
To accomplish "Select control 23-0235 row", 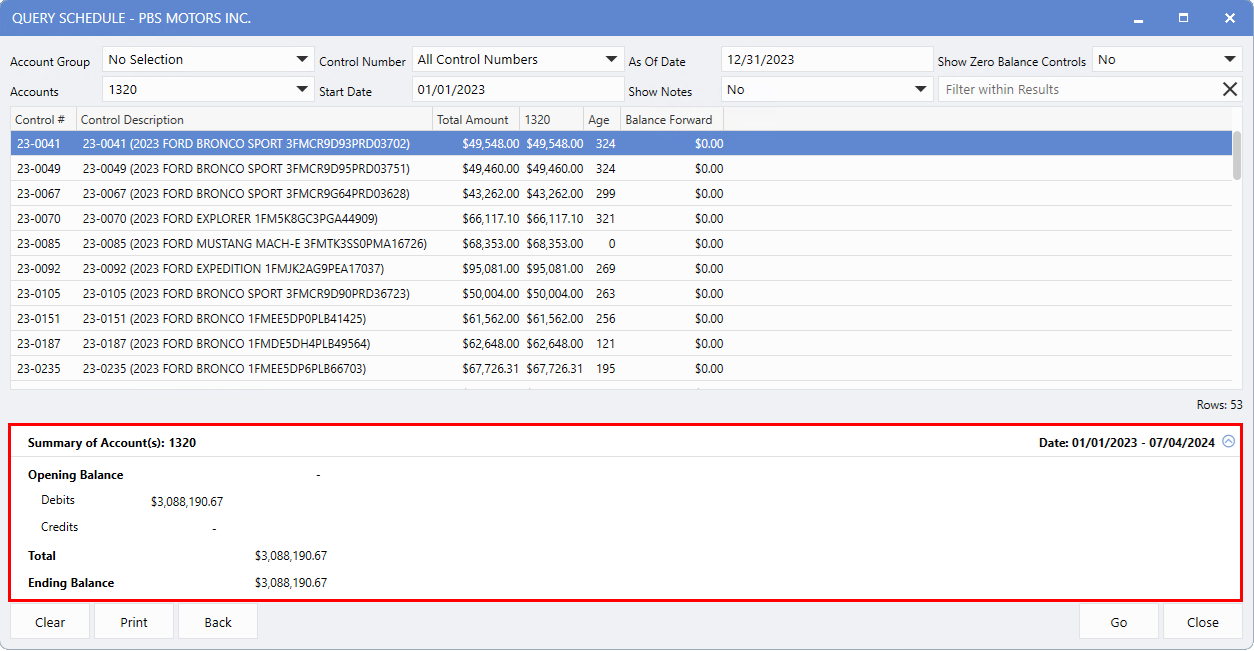I will (621, 369).
